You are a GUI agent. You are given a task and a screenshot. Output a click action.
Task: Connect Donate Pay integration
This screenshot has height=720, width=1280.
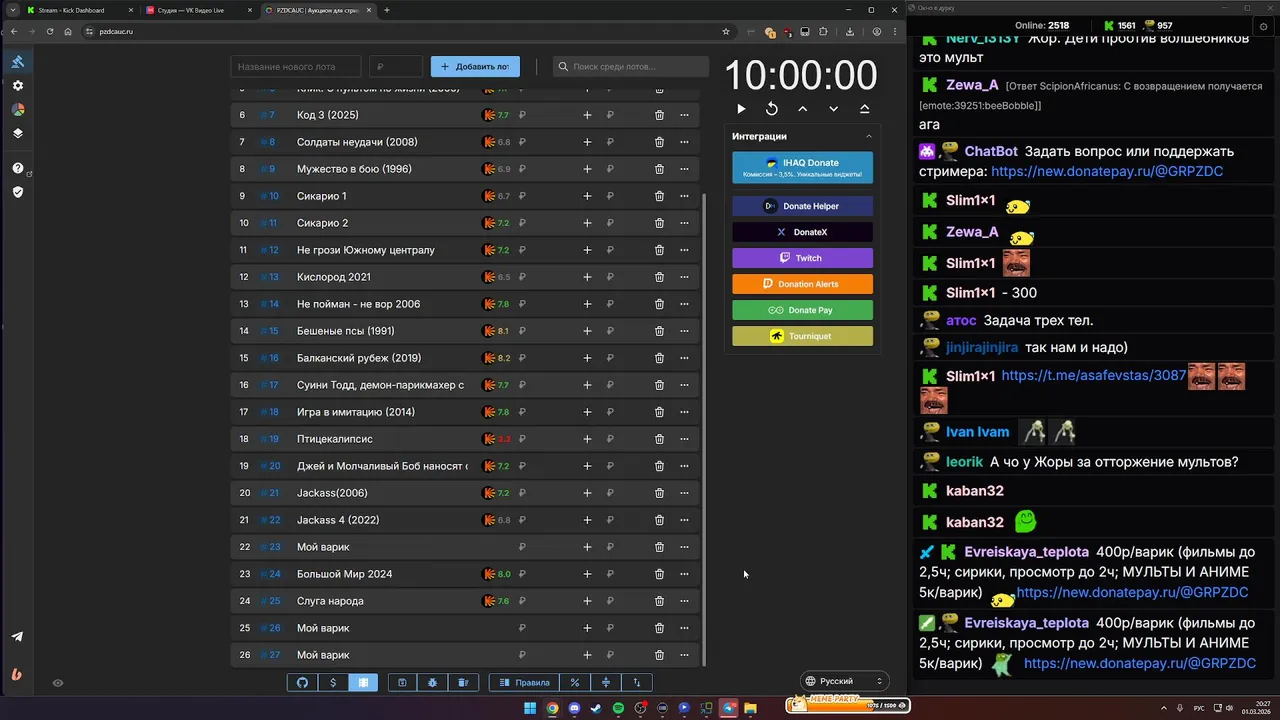coord(802,310)
